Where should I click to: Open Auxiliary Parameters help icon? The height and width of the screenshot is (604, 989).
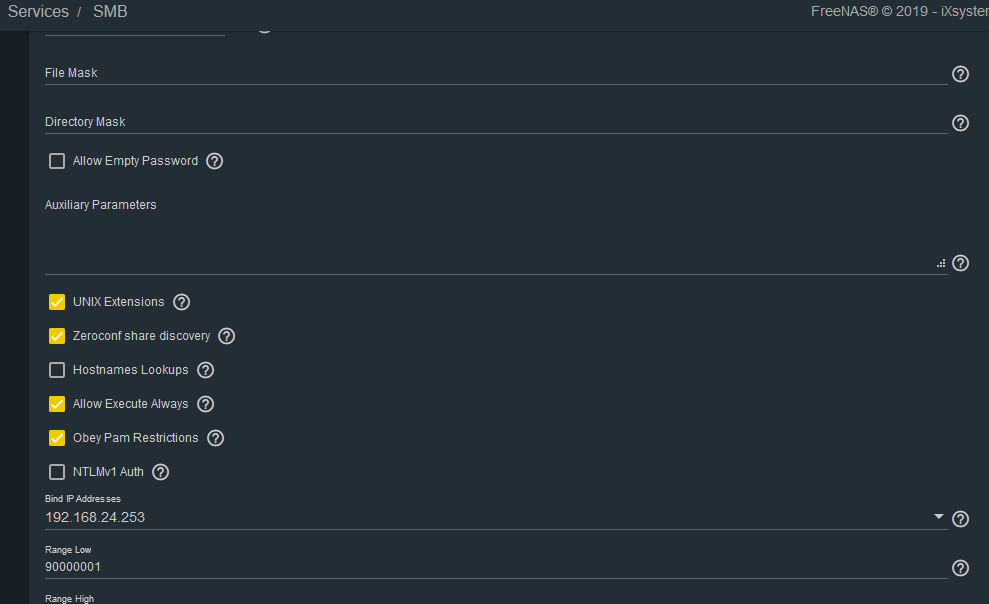pyautogui.click(x=960, y=263)
